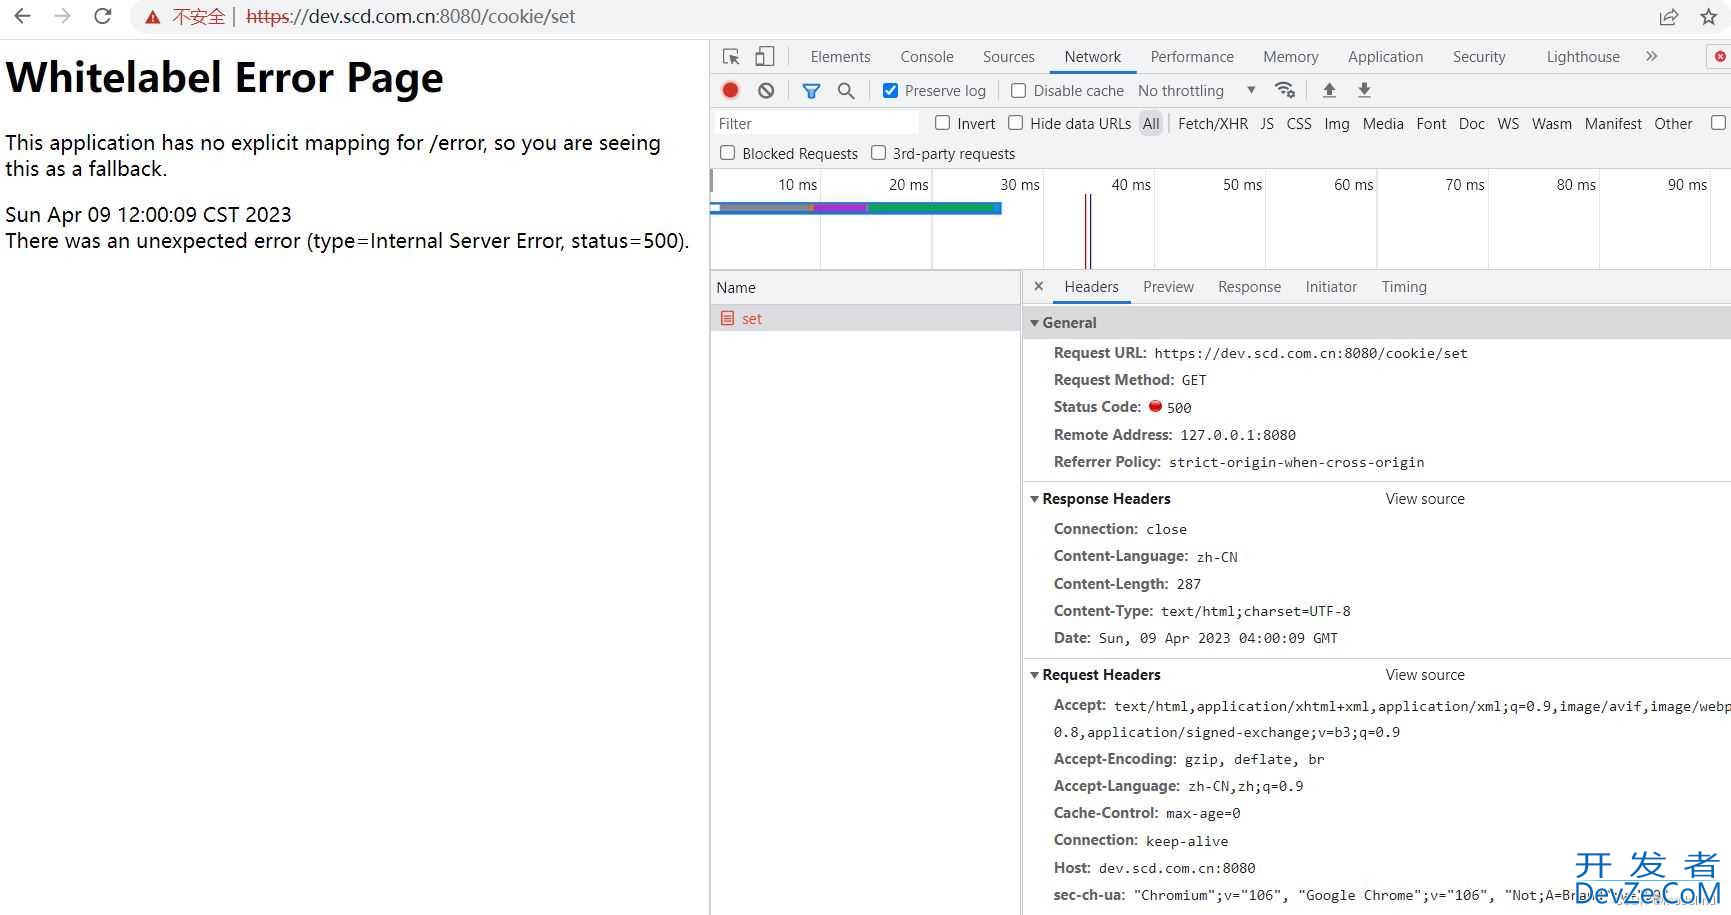
Task: Show the Timing tab of request
Action: [1404, 286]
